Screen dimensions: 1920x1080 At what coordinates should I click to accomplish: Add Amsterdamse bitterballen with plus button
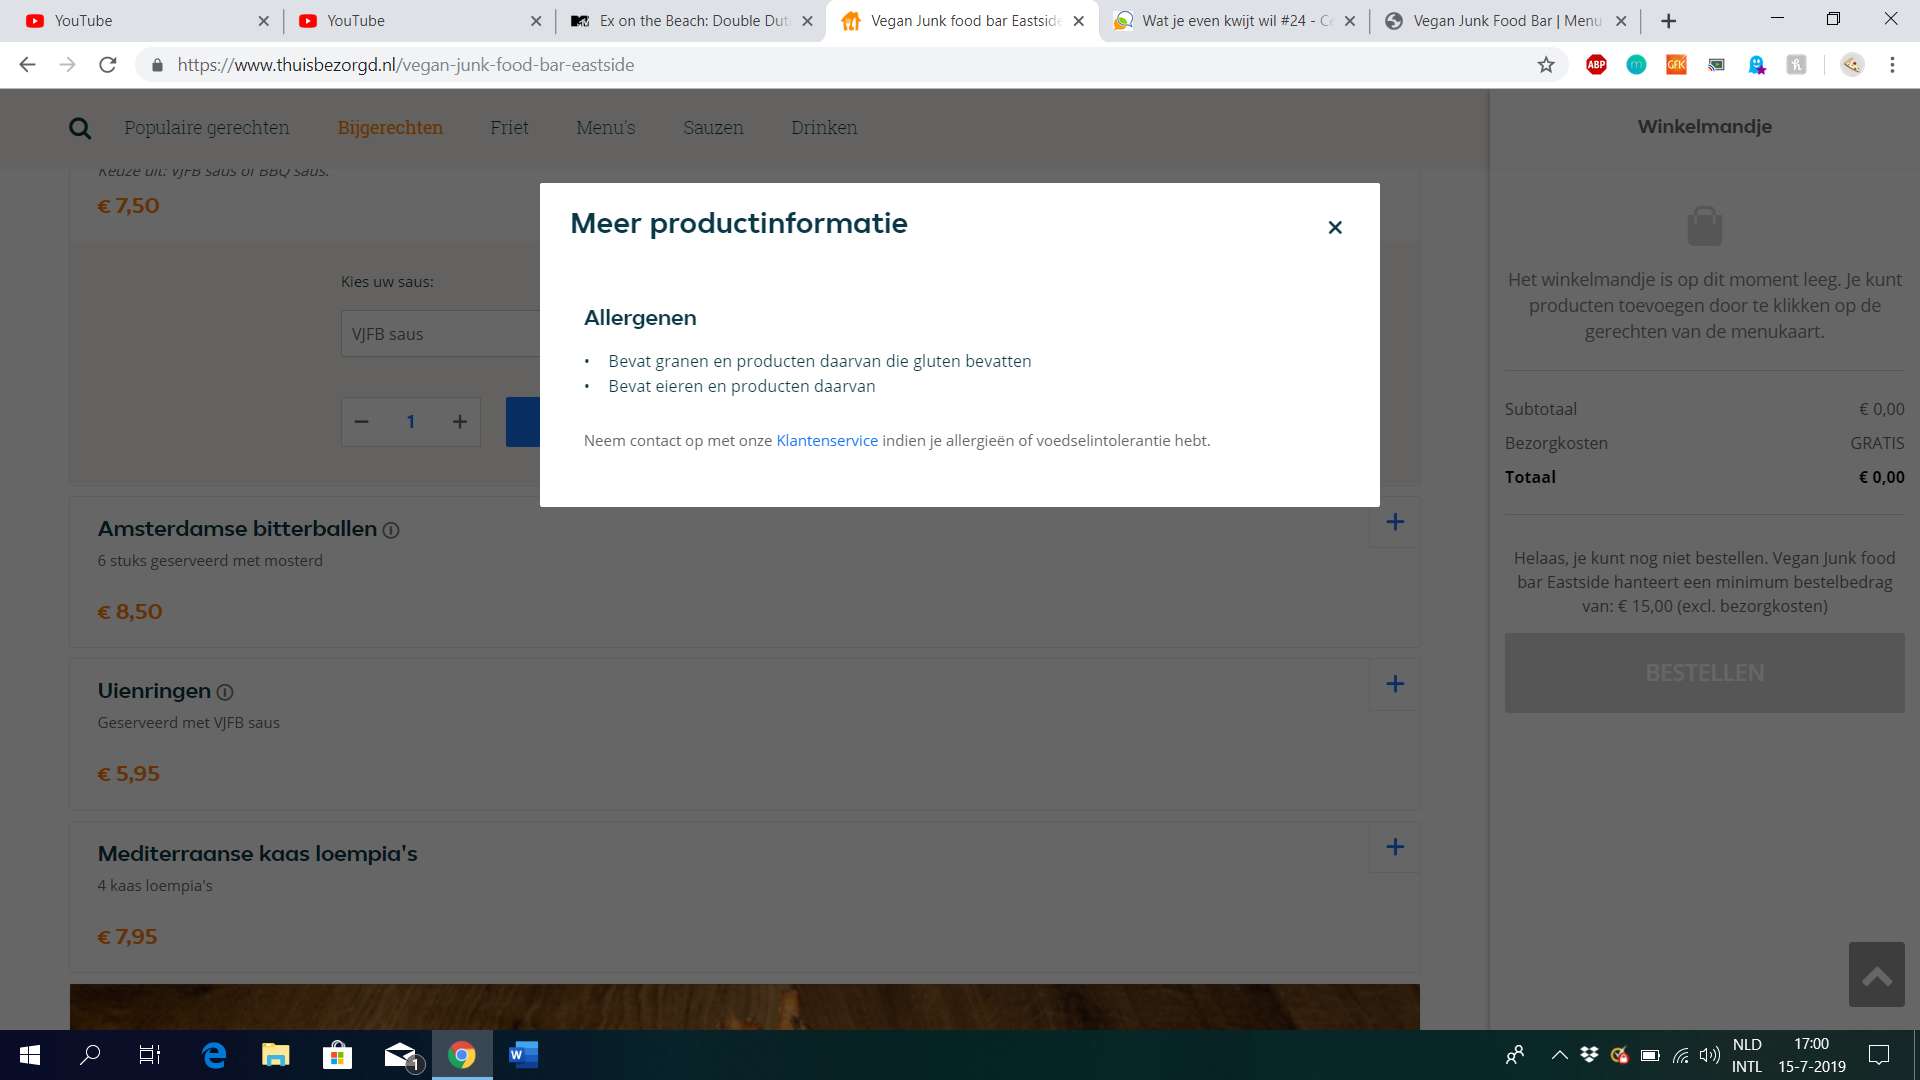tap(1394, 522)
